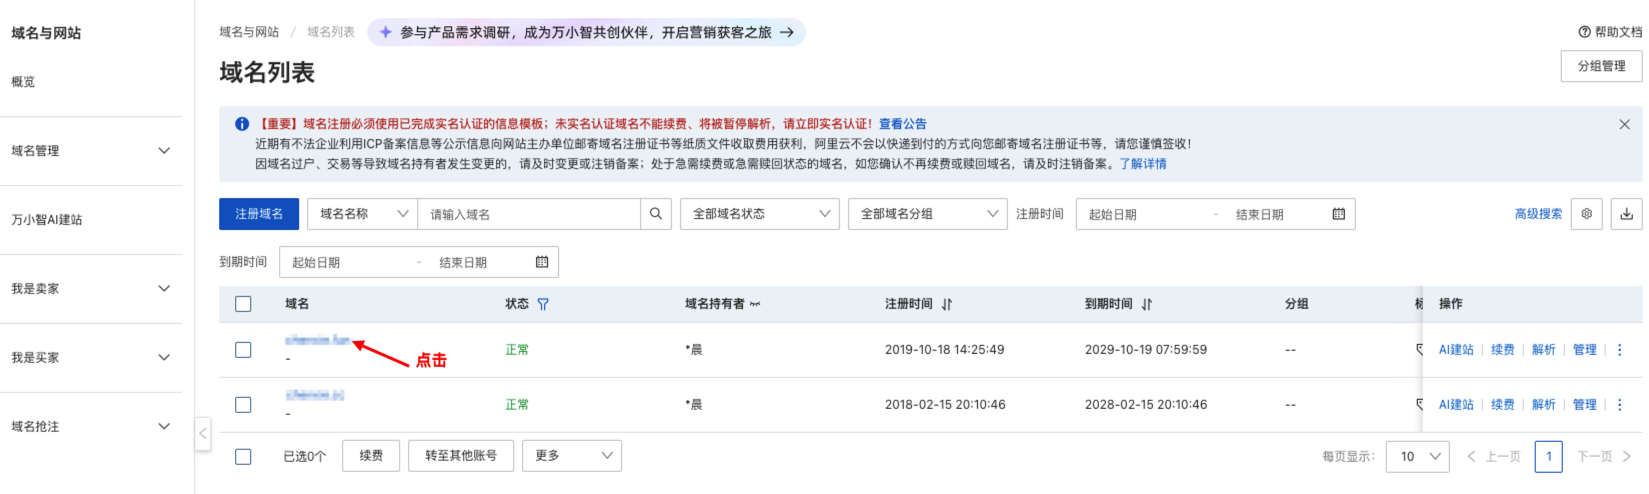Screen dimensions: 1649x494
Task: Check the second domain row checkbox
Action: point(243,405)
